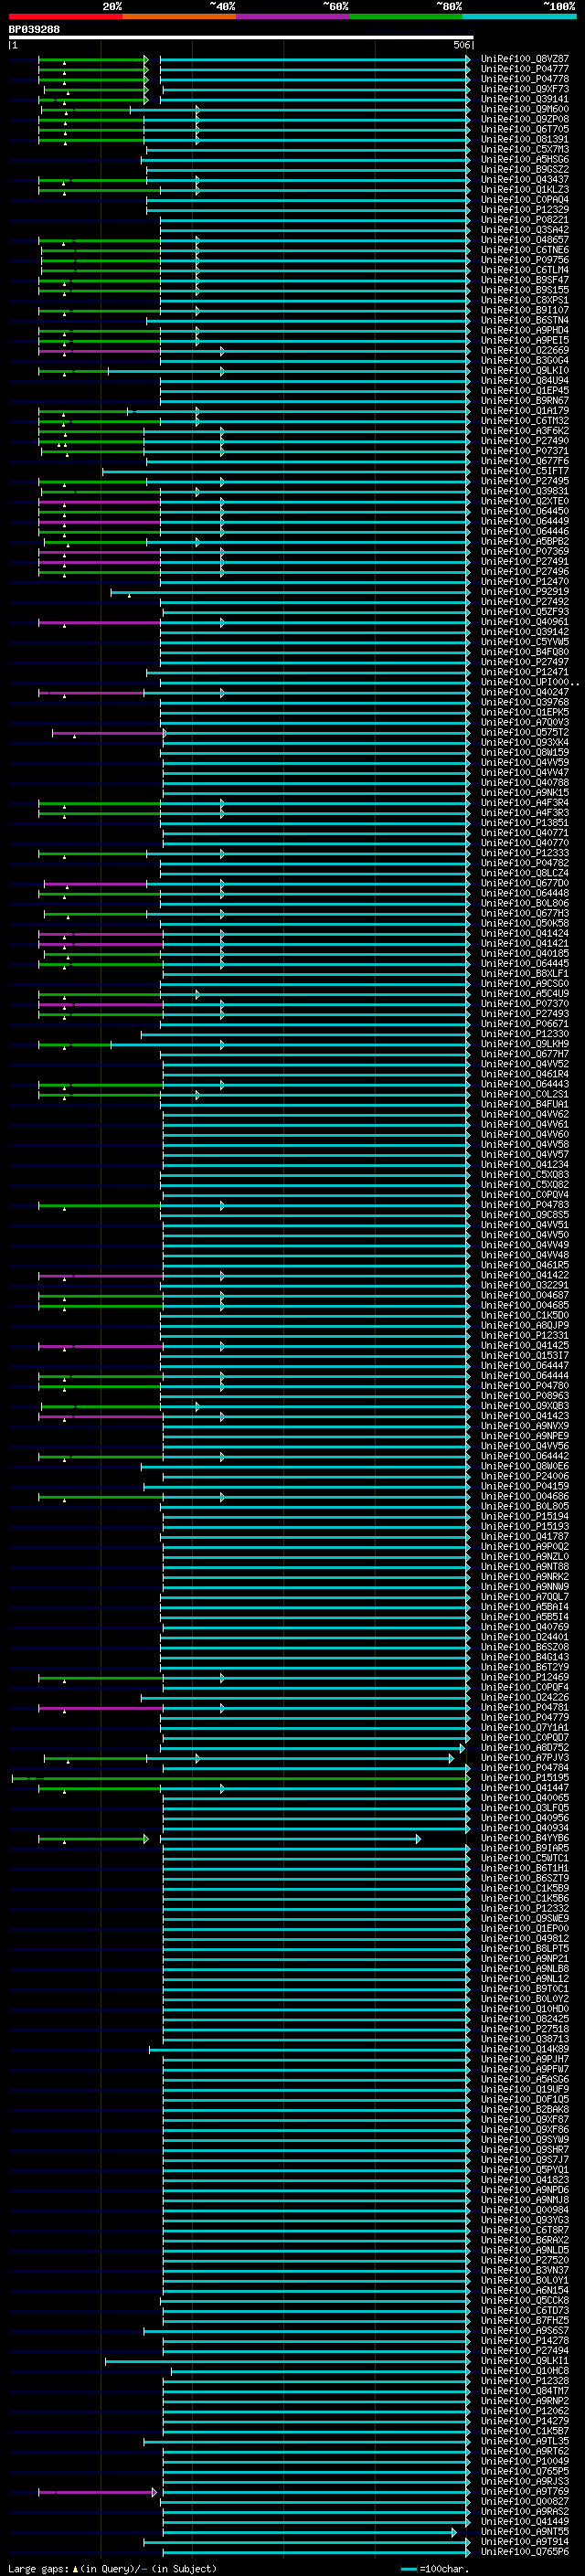Viewport: 585px width, 2576px height.
Task: Select label UniRef100_Q461R5
Action: [x=525, y=1264]
